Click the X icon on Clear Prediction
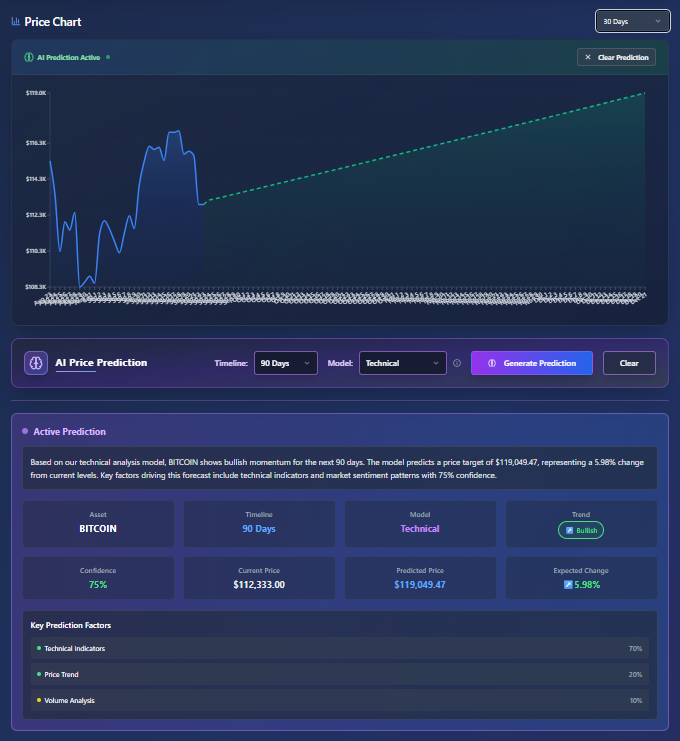 [588, 57]
